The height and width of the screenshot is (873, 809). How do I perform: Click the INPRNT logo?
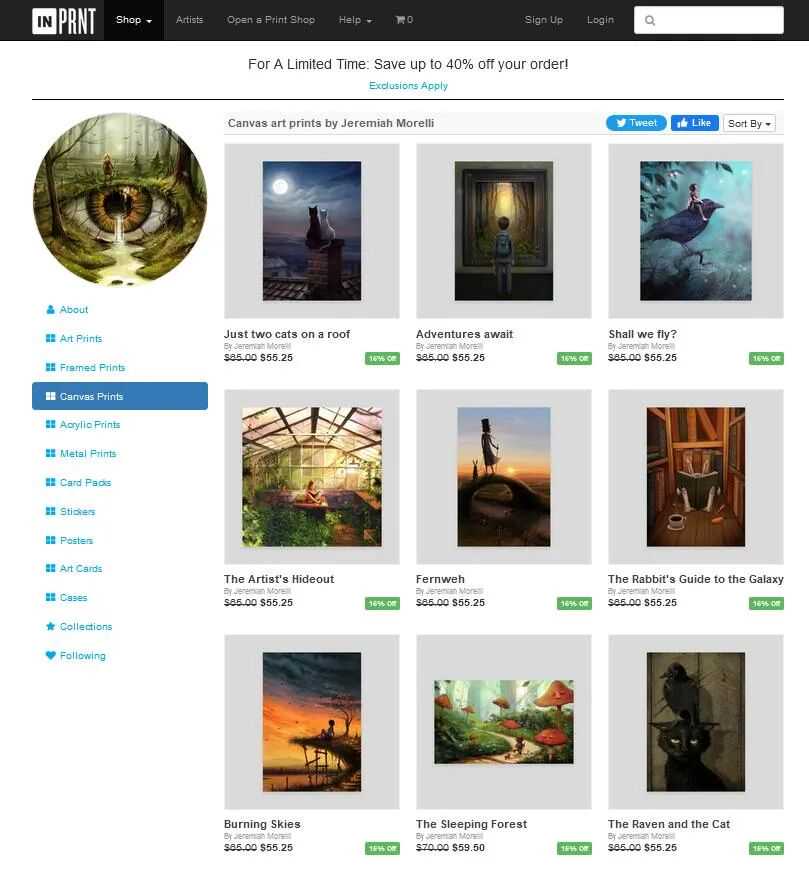click(64, 21)
